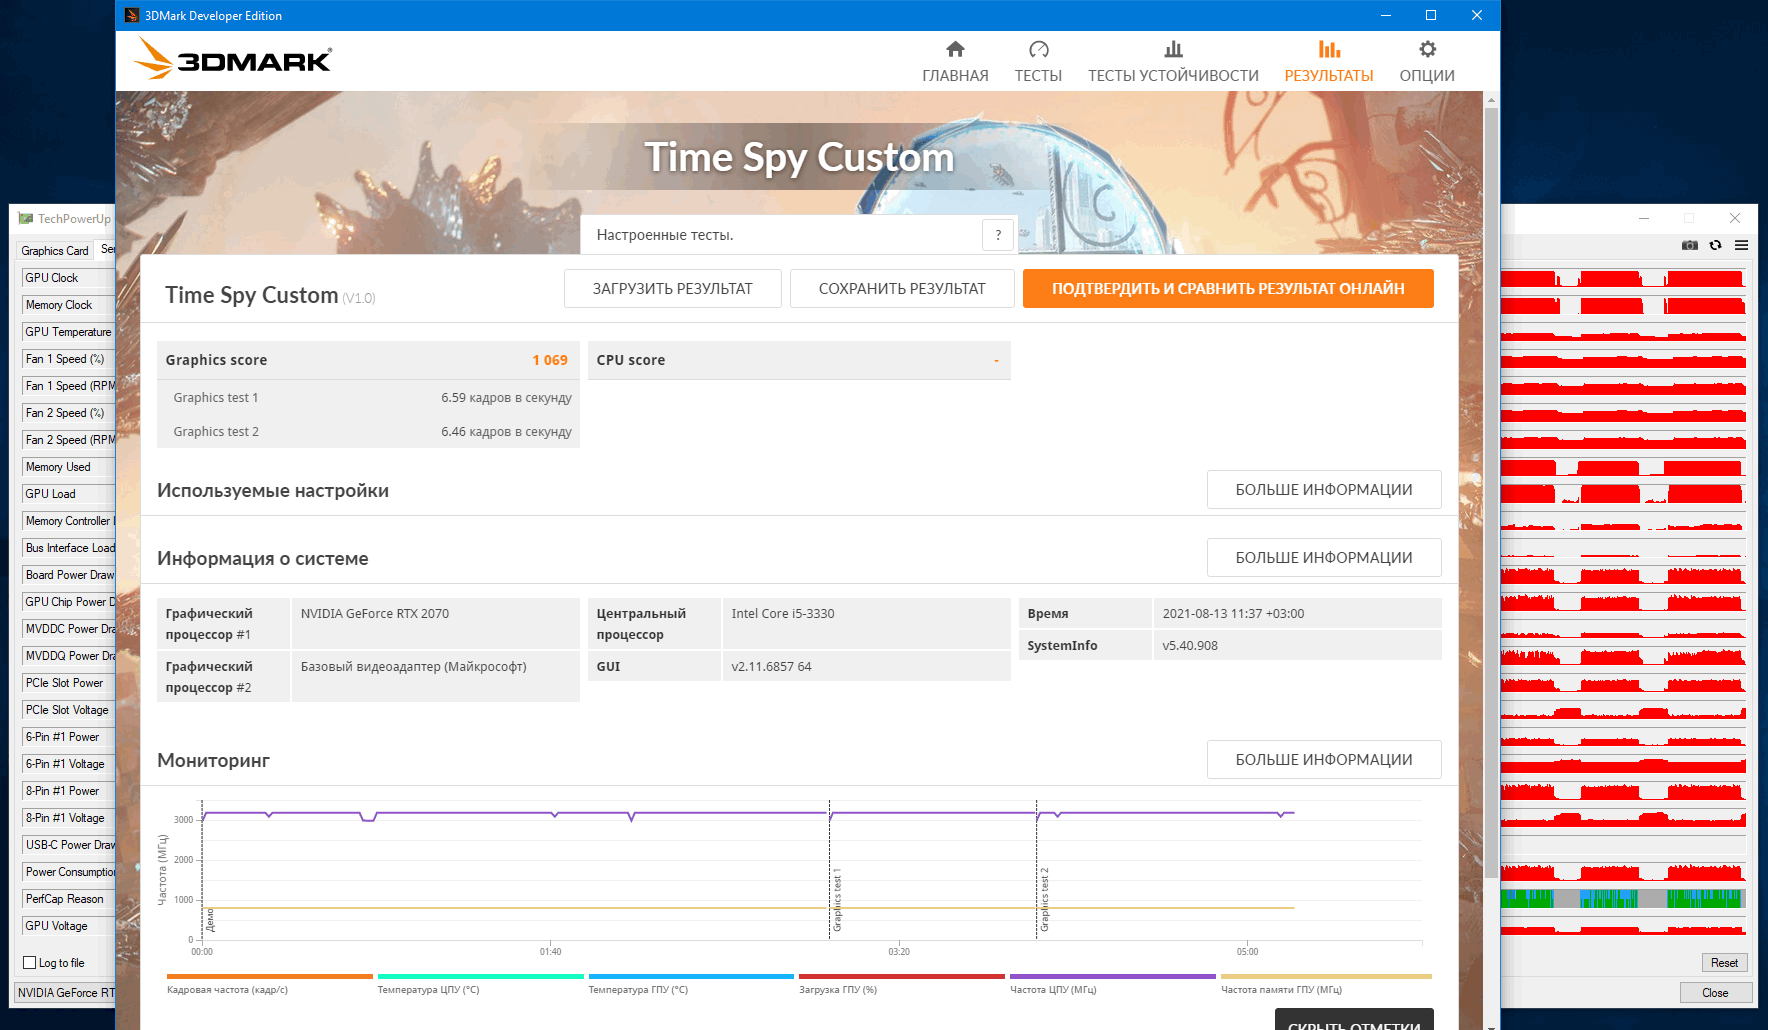Toggle Частота памяти ГПУ legend color bar

(x=1326, y=976)
